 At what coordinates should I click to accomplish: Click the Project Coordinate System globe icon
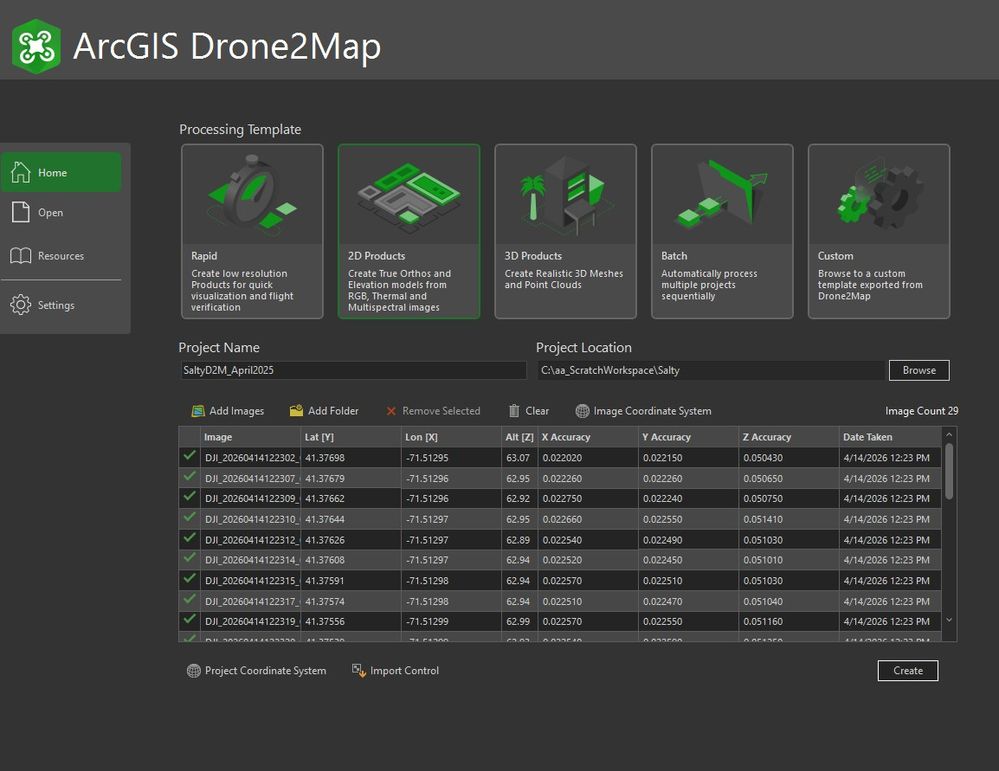click(x=194, y=671)
